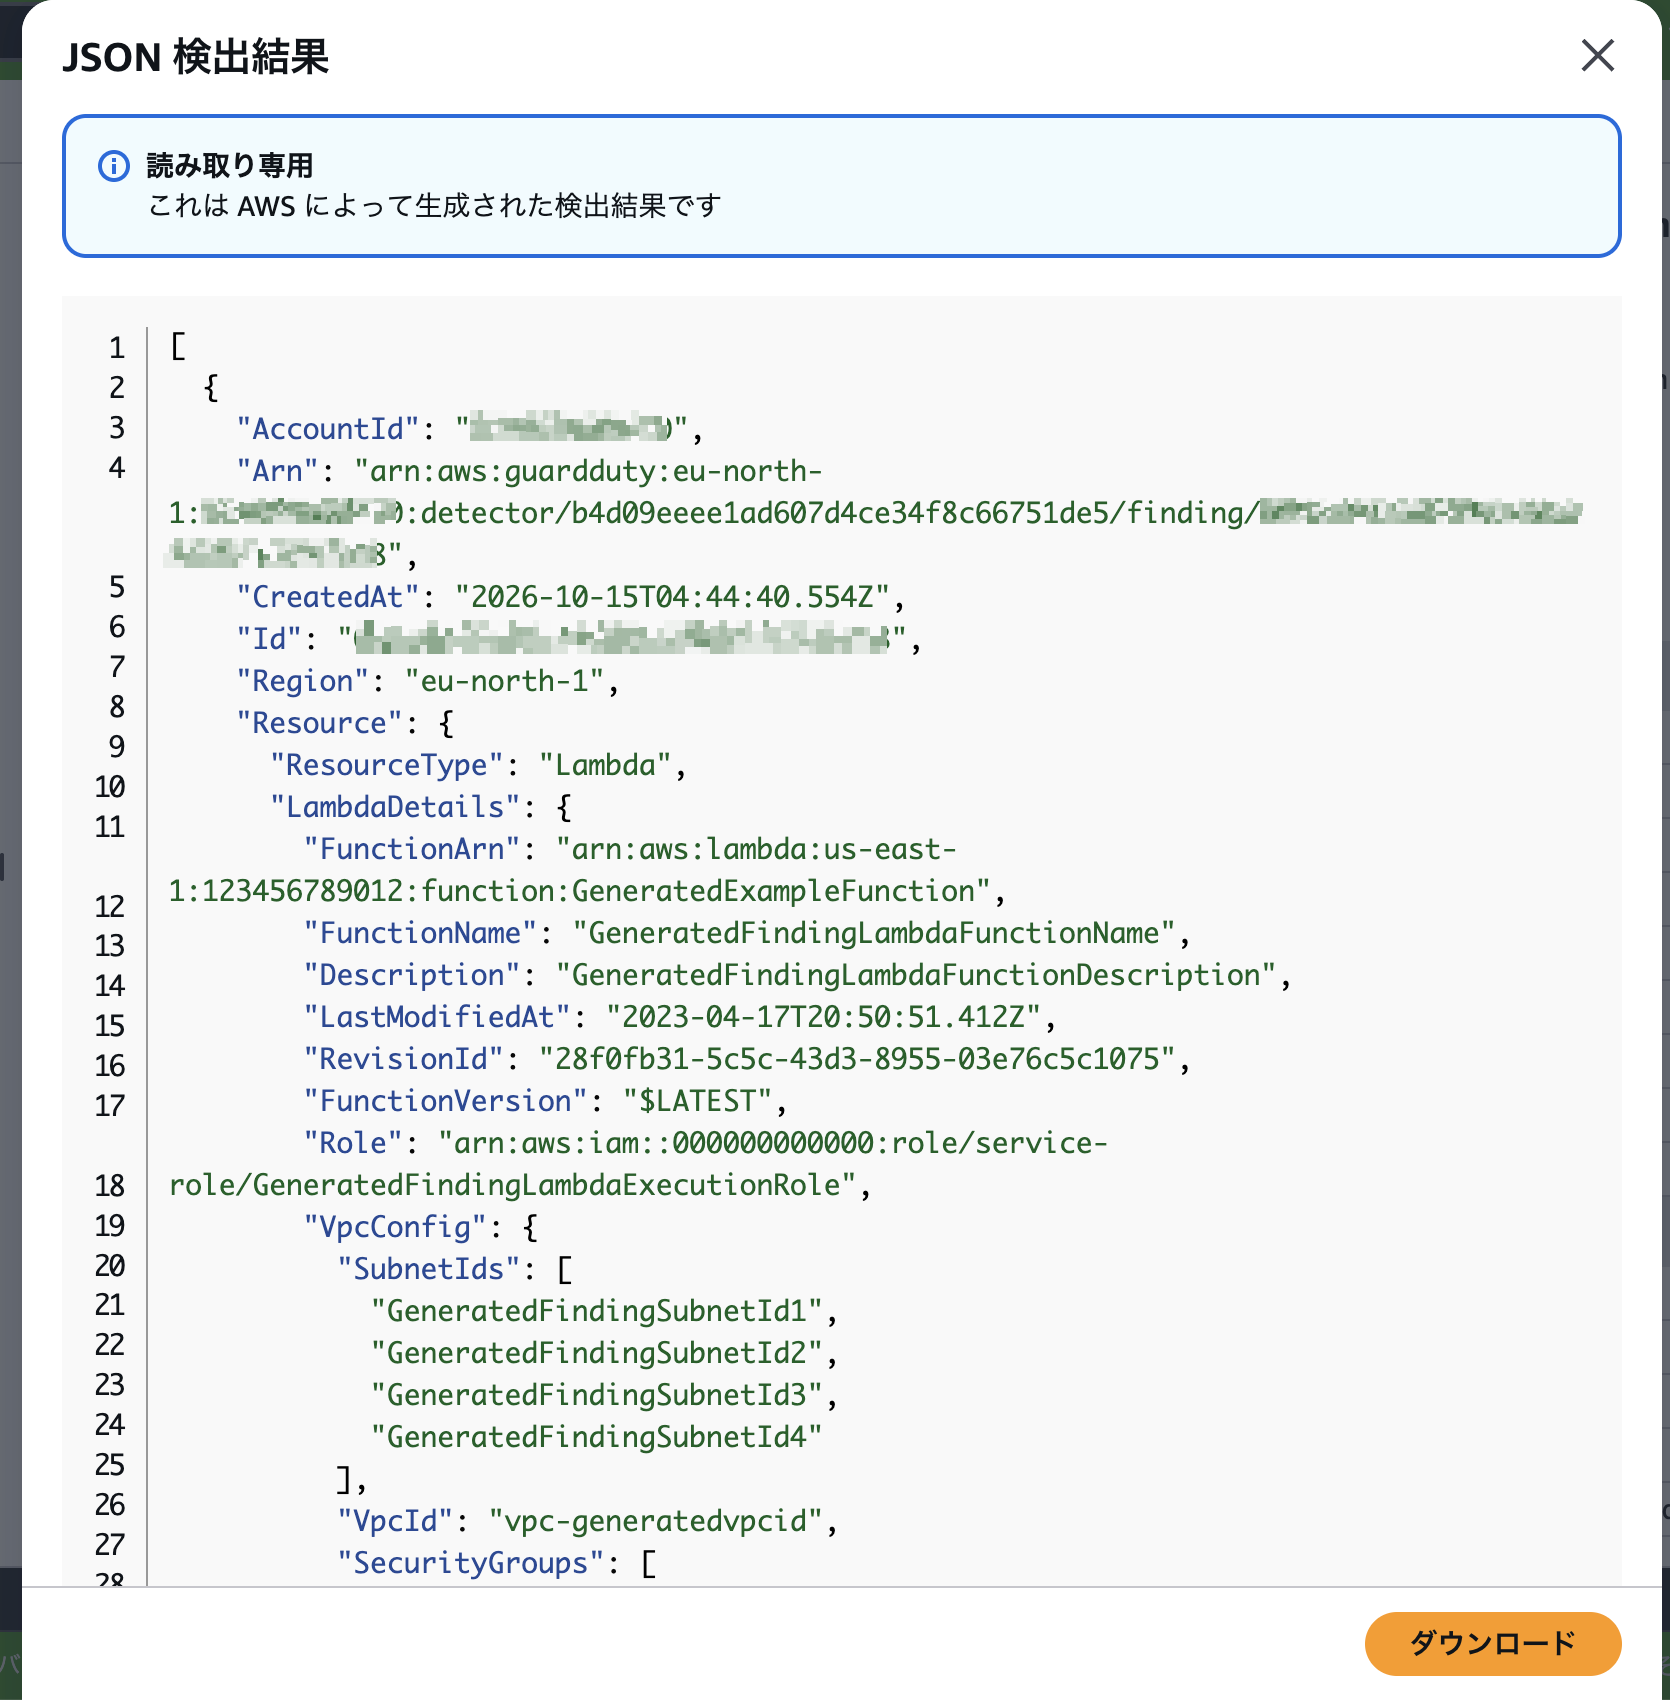Click the "$LATEST" FunctionVersion value
Screen dimensions: 1670x1700
point(697,1101)
